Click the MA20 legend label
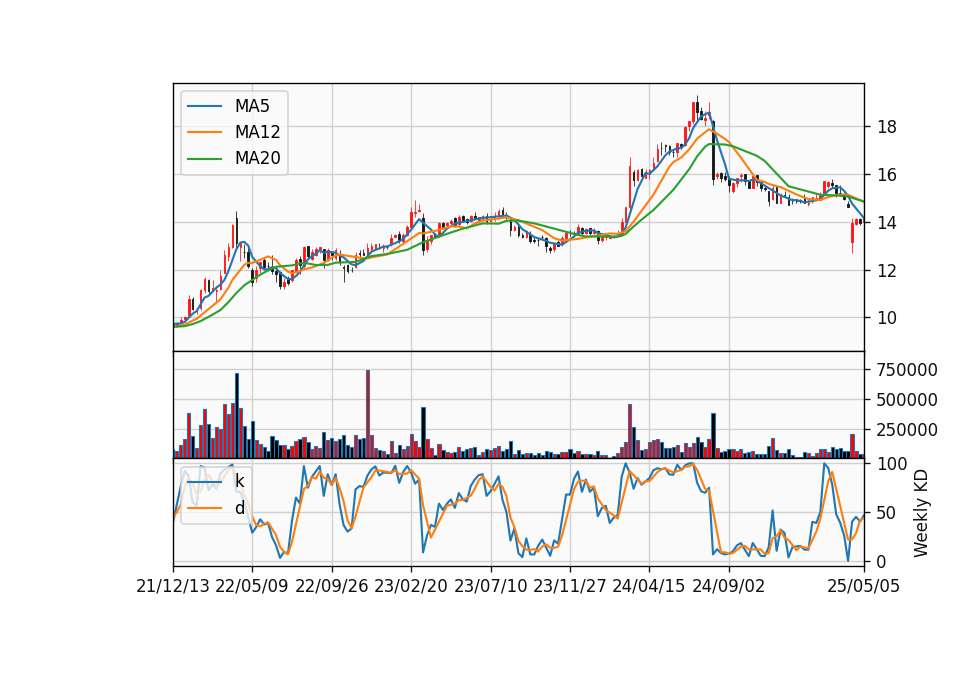This screenshot has height=690, width=960. click(x=257, y=158)
